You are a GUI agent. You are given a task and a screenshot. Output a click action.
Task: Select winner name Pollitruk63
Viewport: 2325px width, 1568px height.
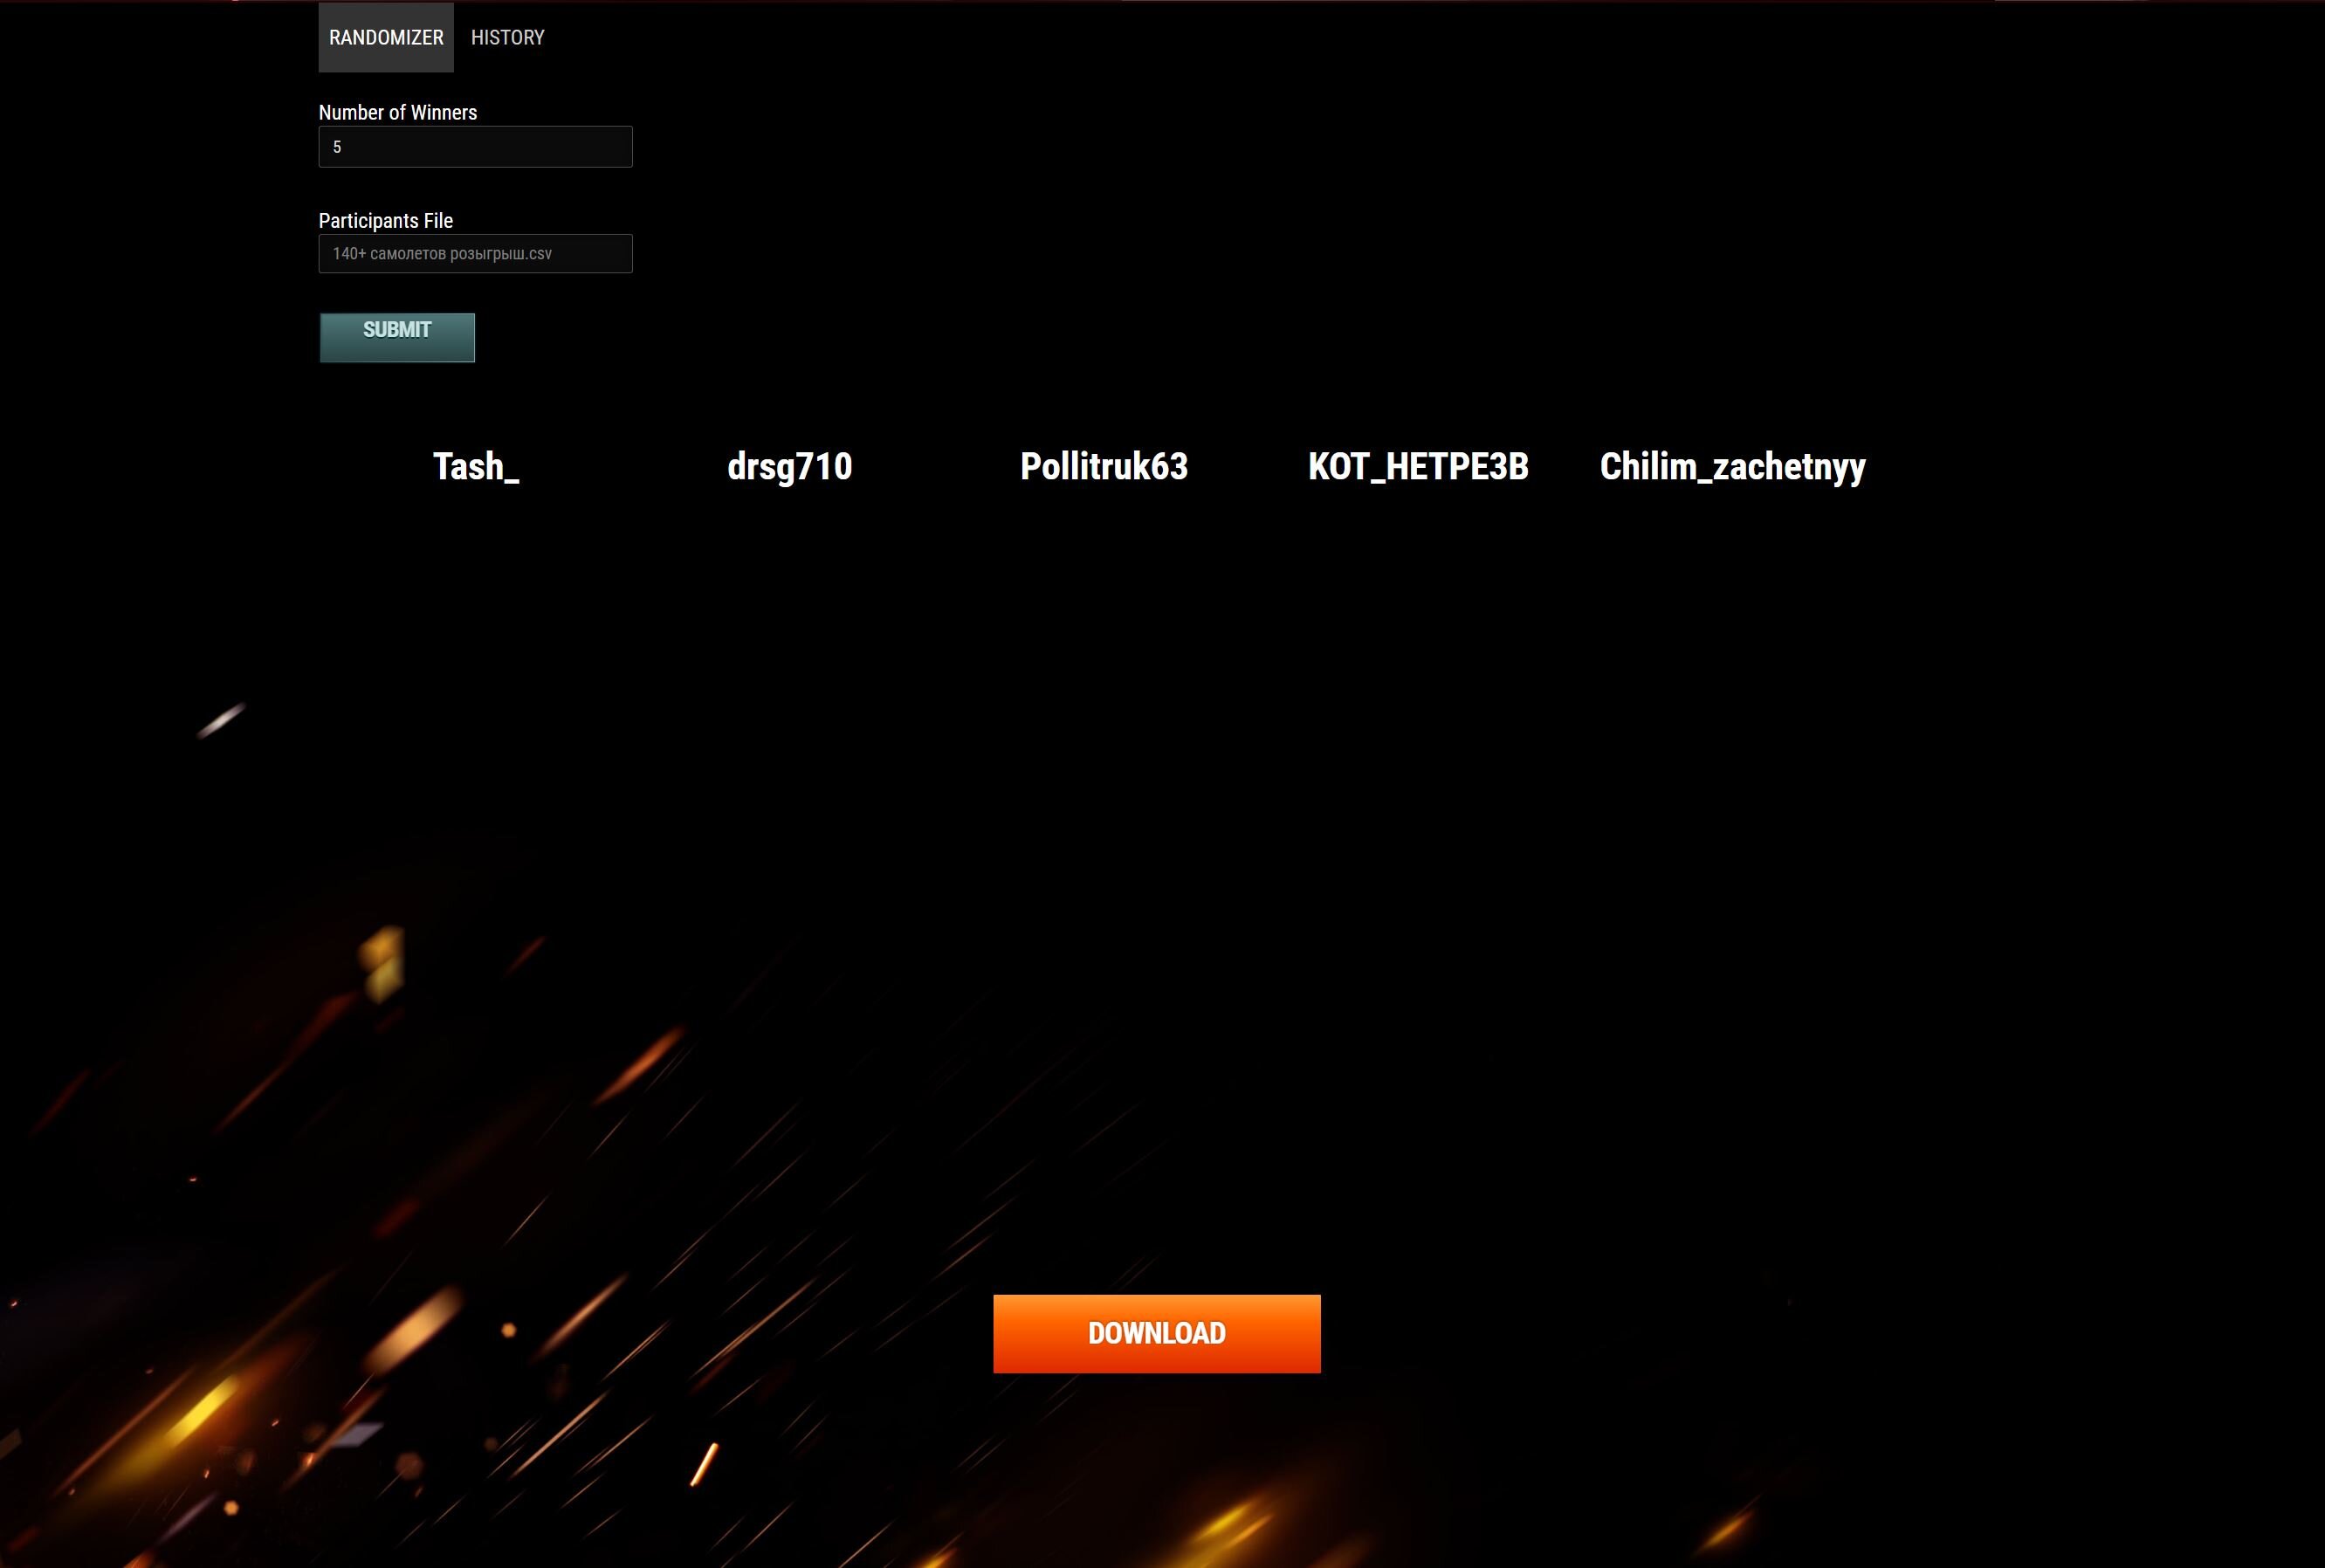[1104, 467]
